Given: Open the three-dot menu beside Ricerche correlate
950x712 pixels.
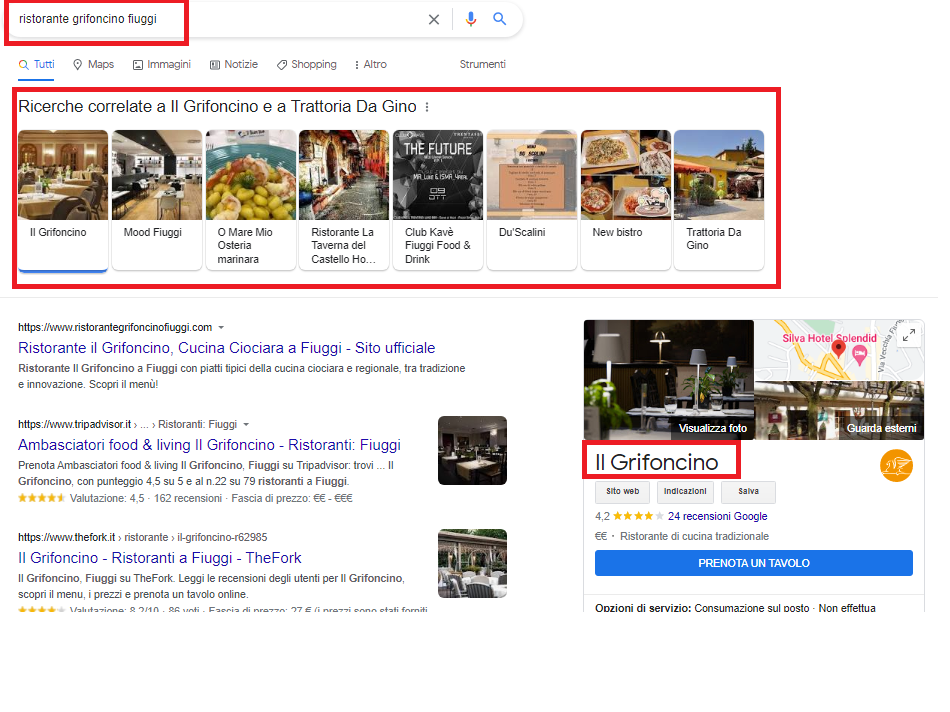Looking at the screenshot, I should point(427,107).
